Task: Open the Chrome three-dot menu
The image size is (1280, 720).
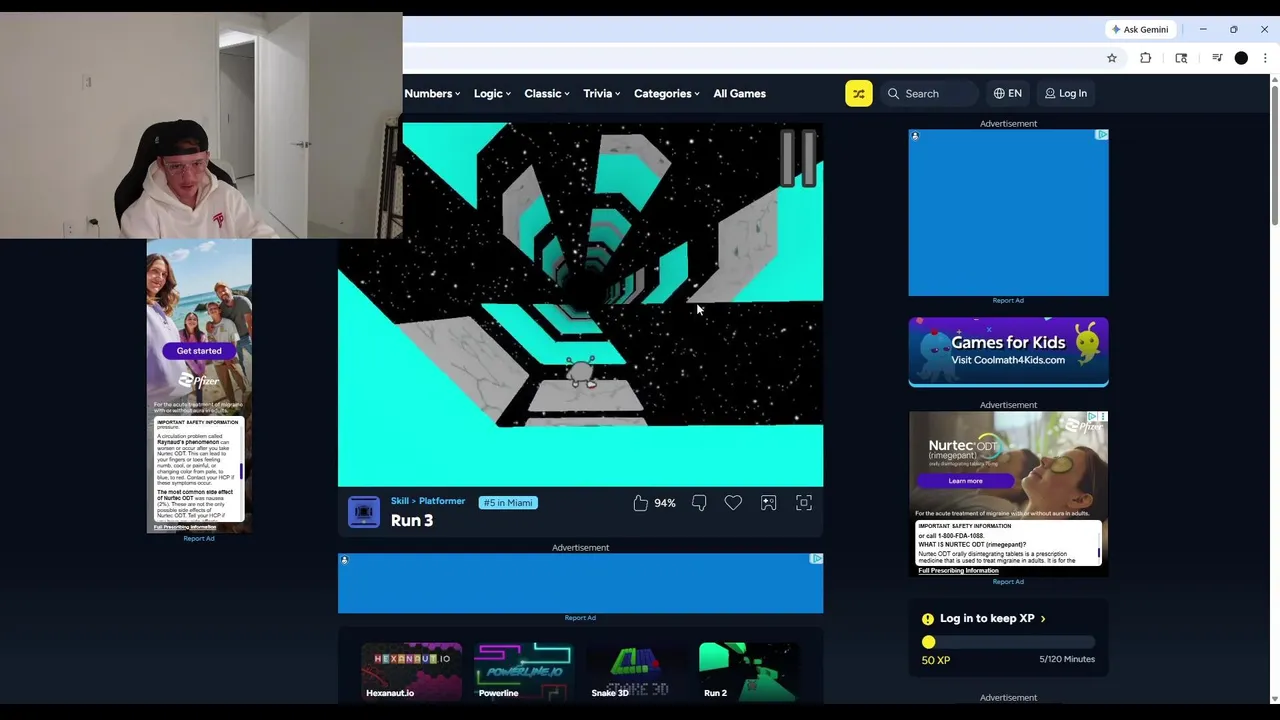Action: click(x=1265, y=58)
